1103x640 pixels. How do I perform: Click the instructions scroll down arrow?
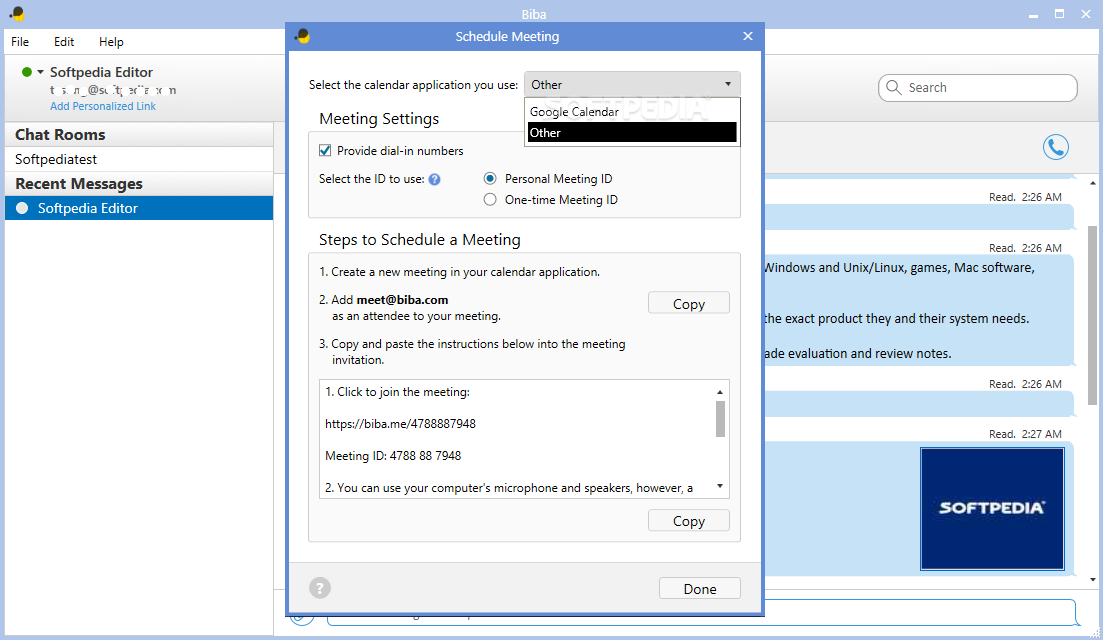coord(720,486)
